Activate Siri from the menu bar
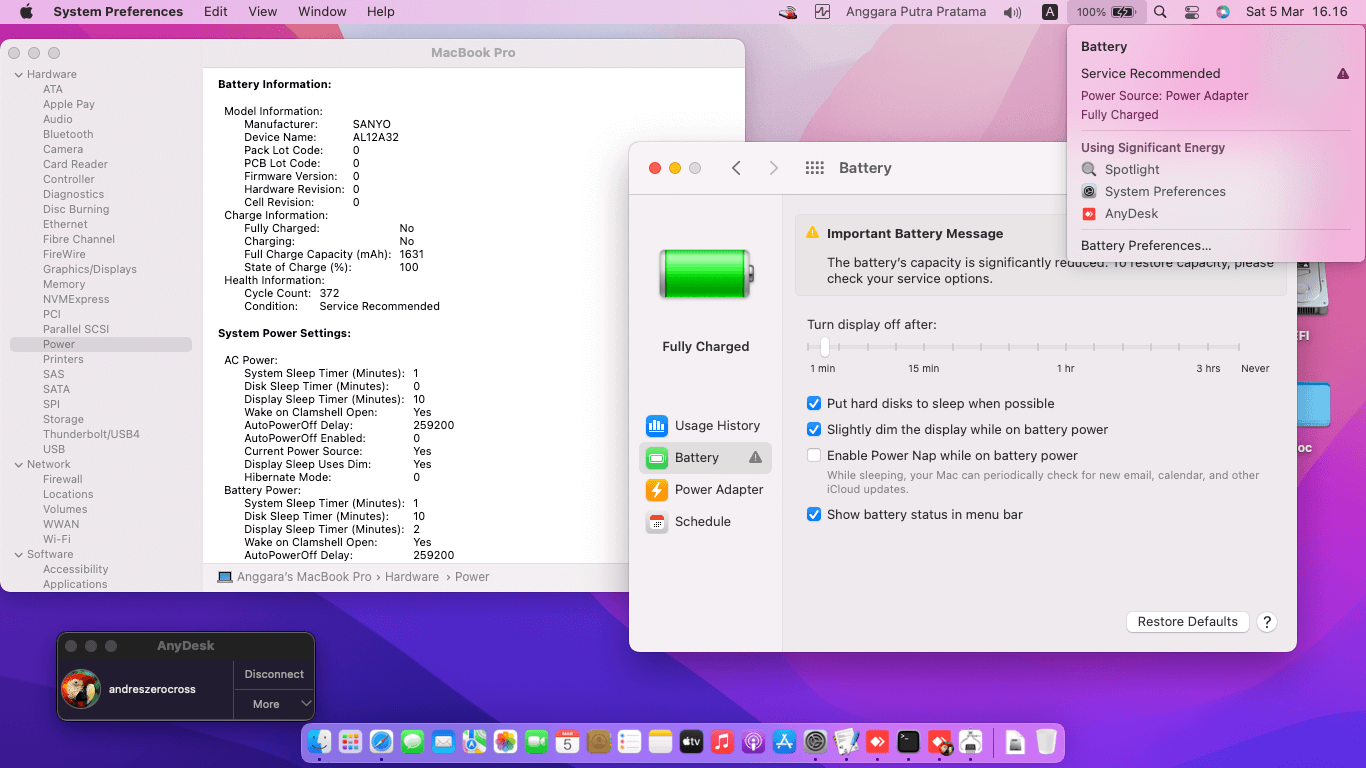This screenshot has height=768, width=1366. coord(1222,12)
